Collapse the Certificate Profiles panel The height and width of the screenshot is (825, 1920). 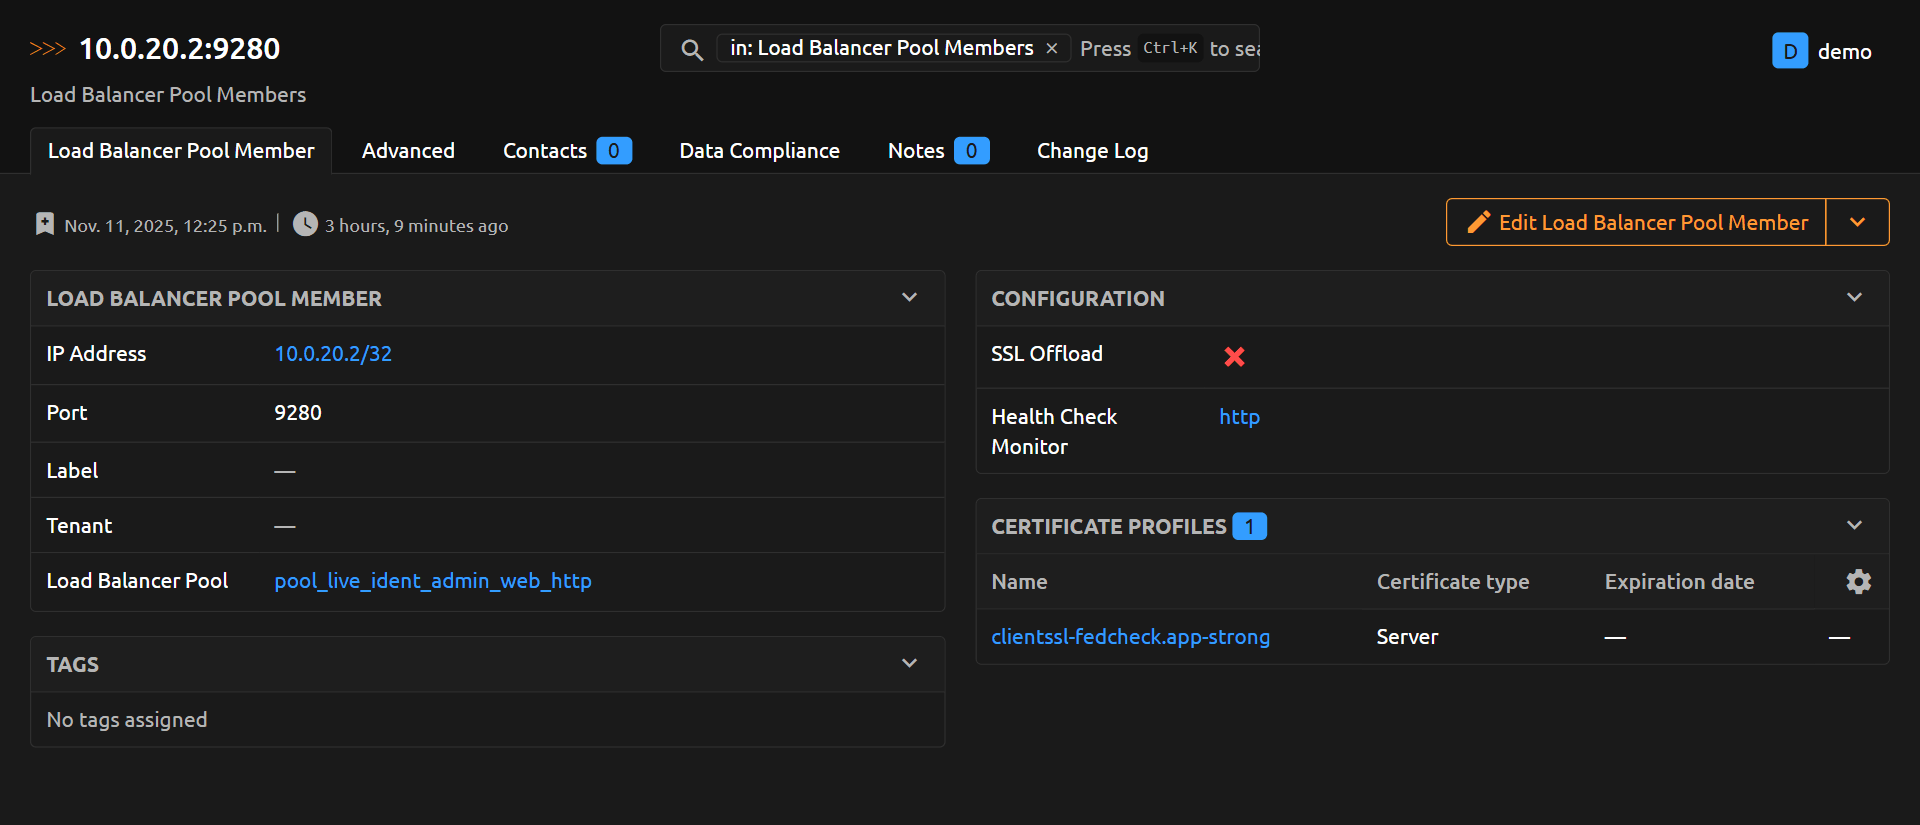(x=1854, y=526)
